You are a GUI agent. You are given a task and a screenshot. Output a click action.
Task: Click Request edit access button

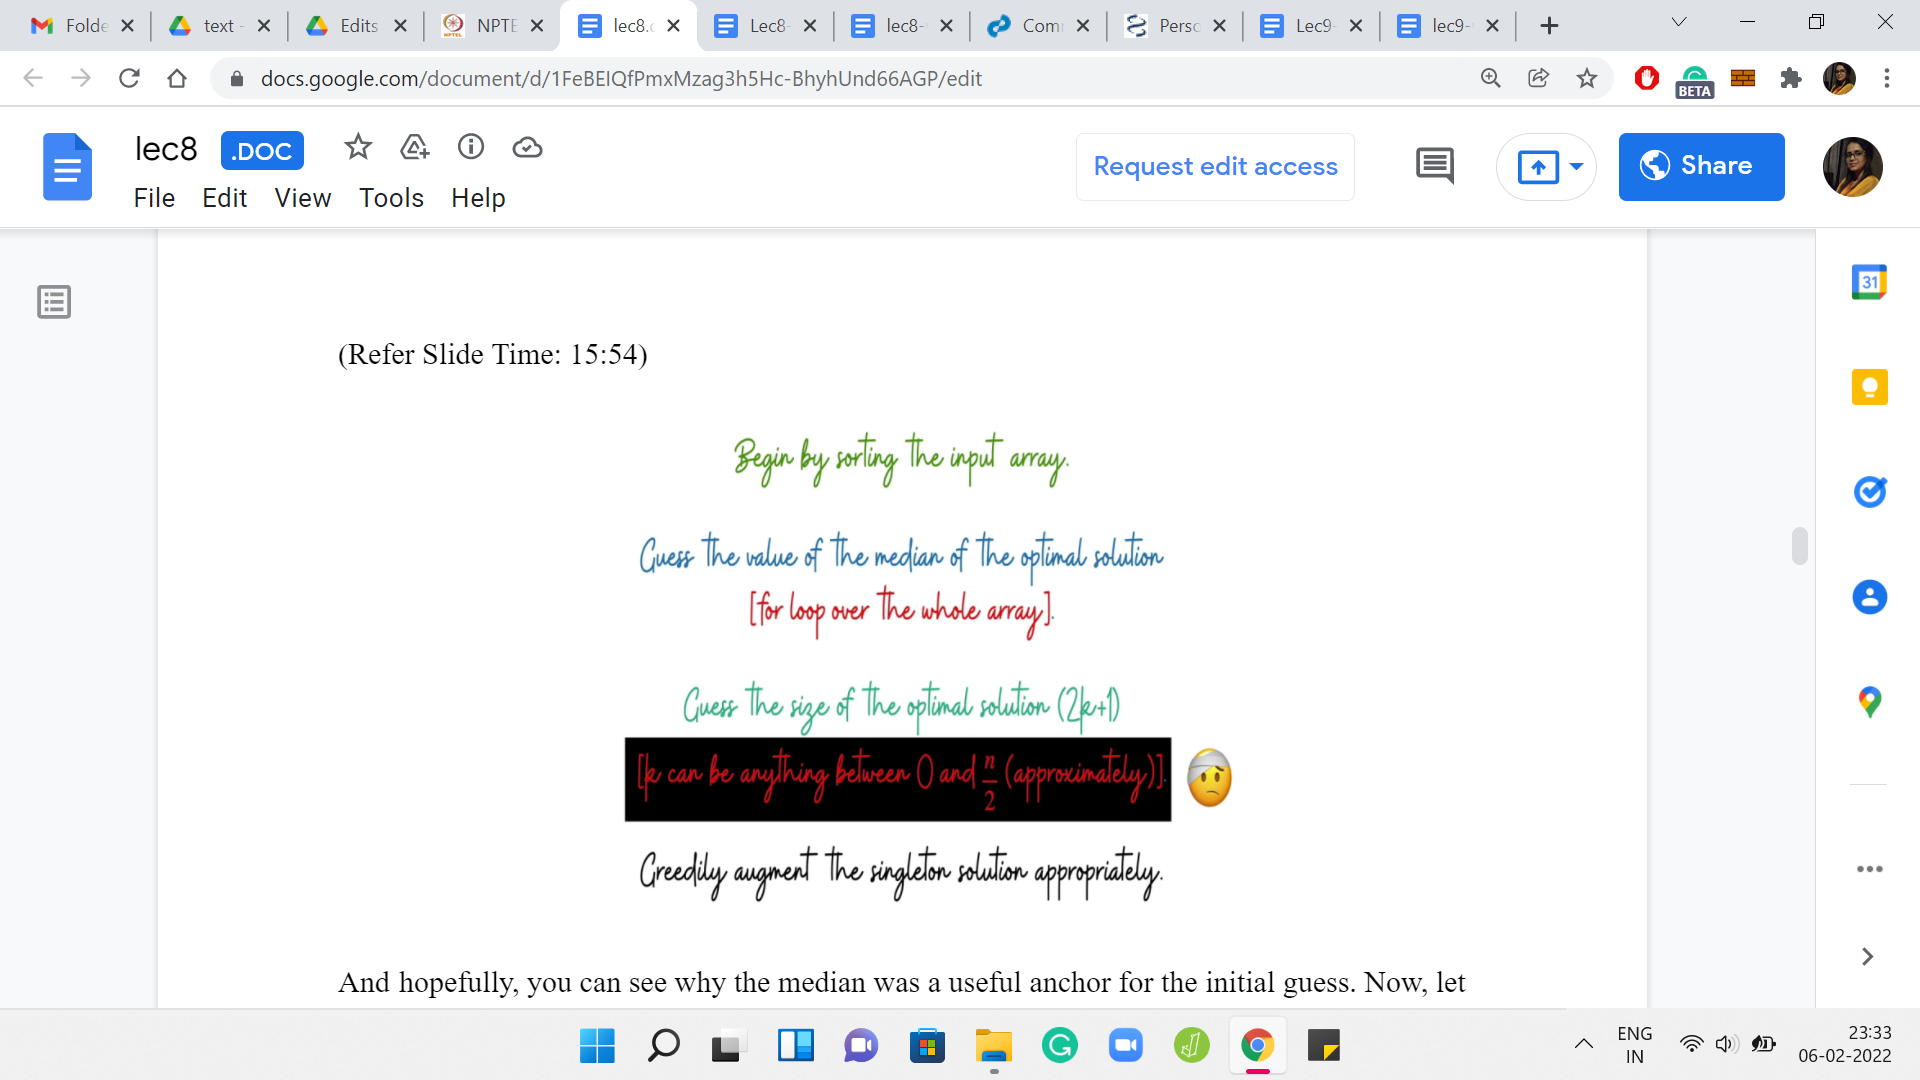point(1215,166)
